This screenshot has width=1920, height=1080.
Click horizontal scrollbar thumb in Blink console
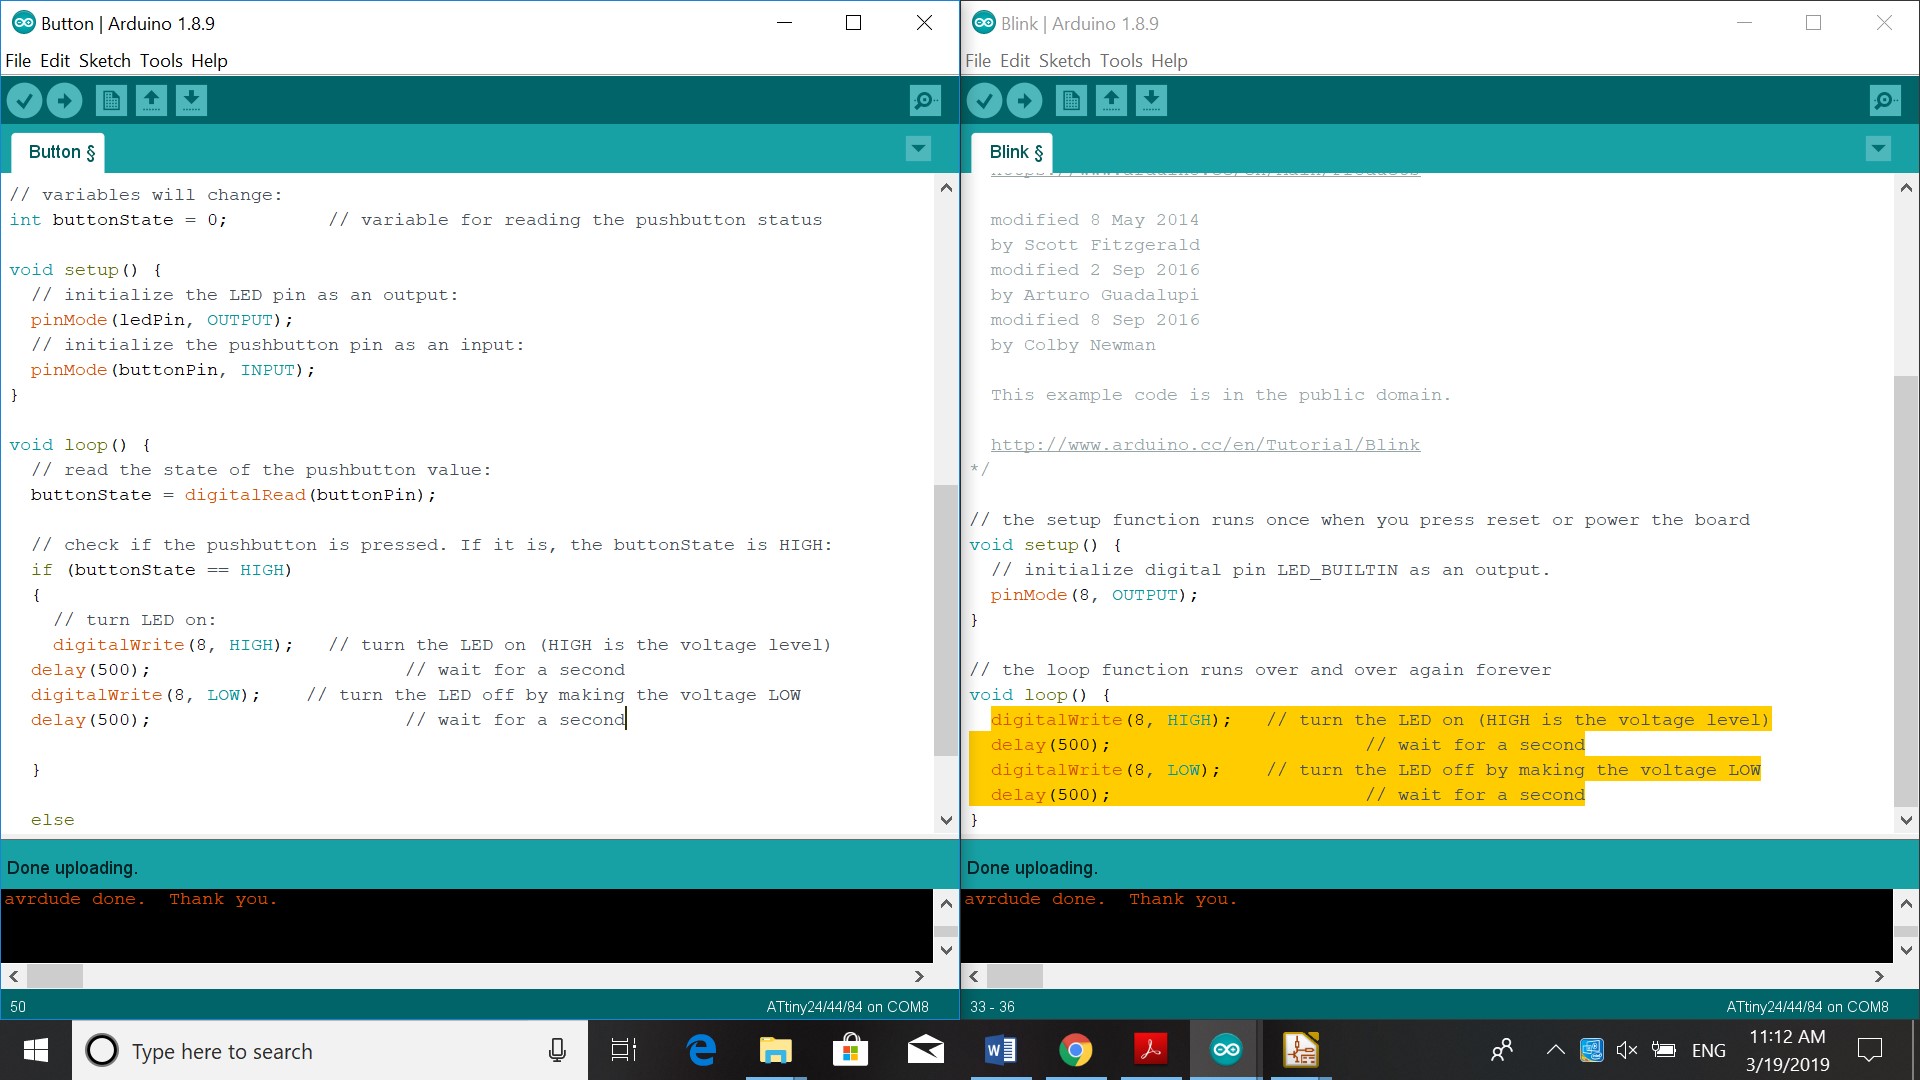click(x=1015, y=976)
